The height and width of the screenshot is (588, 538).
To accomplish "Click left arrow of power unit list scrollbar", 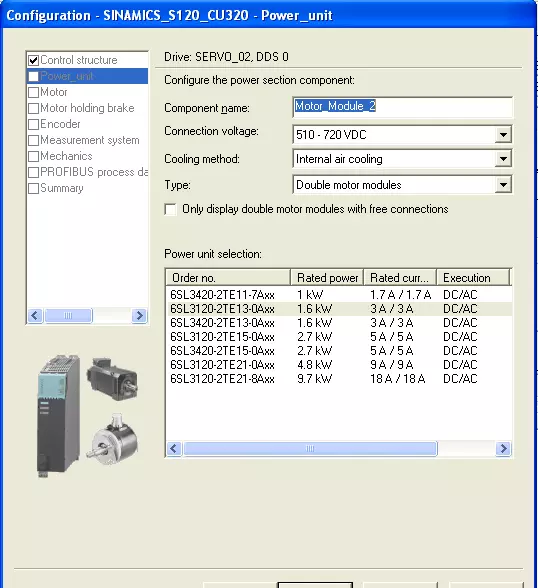I will 174,448.
